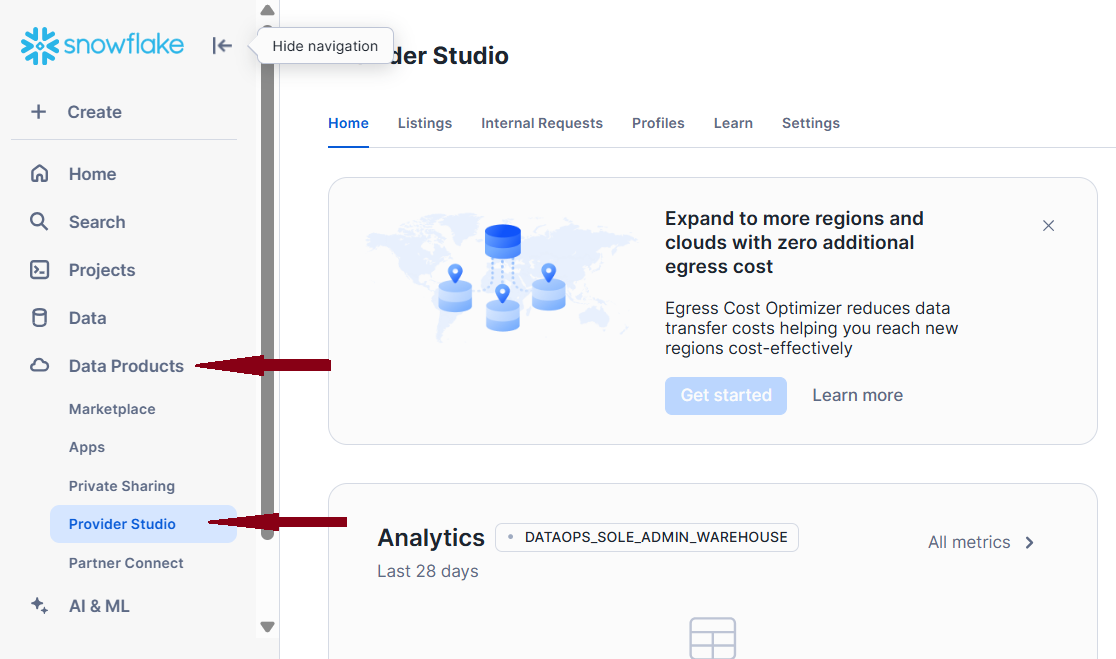Switch to the Listings tab
The width and height of the screenshot is (1116, 659).
point(424,123)
